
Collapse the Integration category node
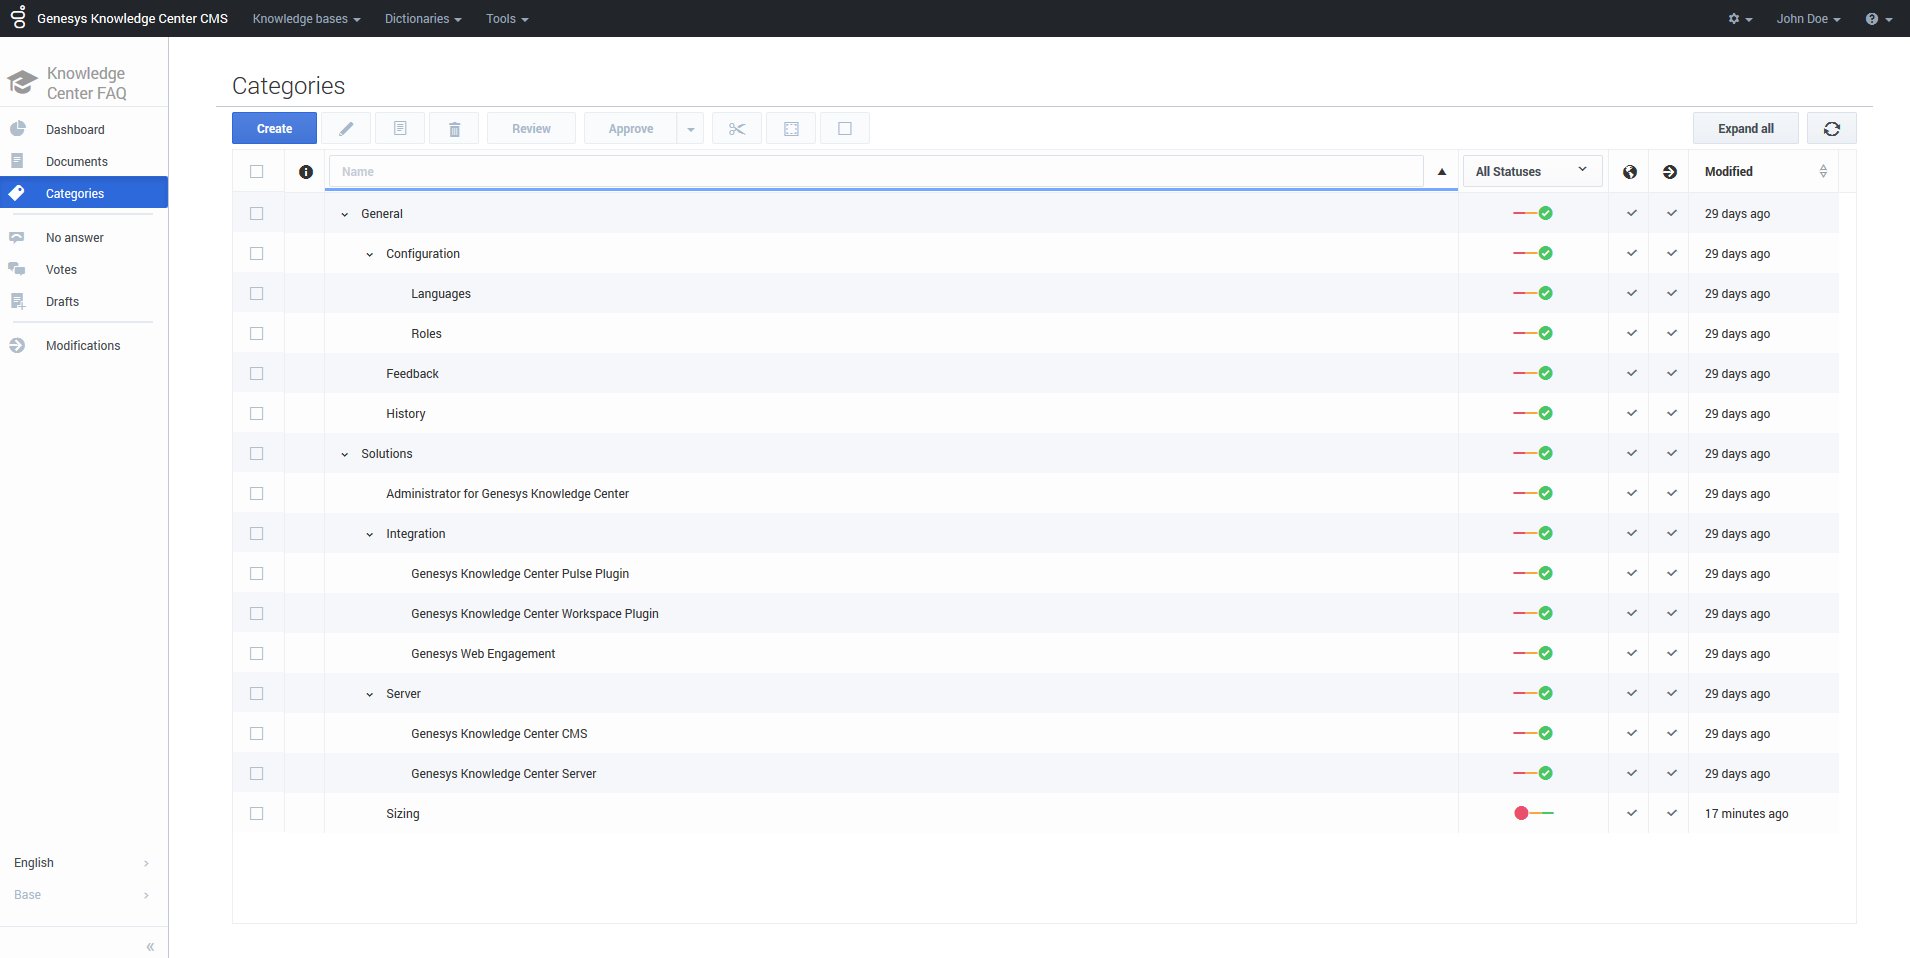pyautogui.click(x=370, y=535)
